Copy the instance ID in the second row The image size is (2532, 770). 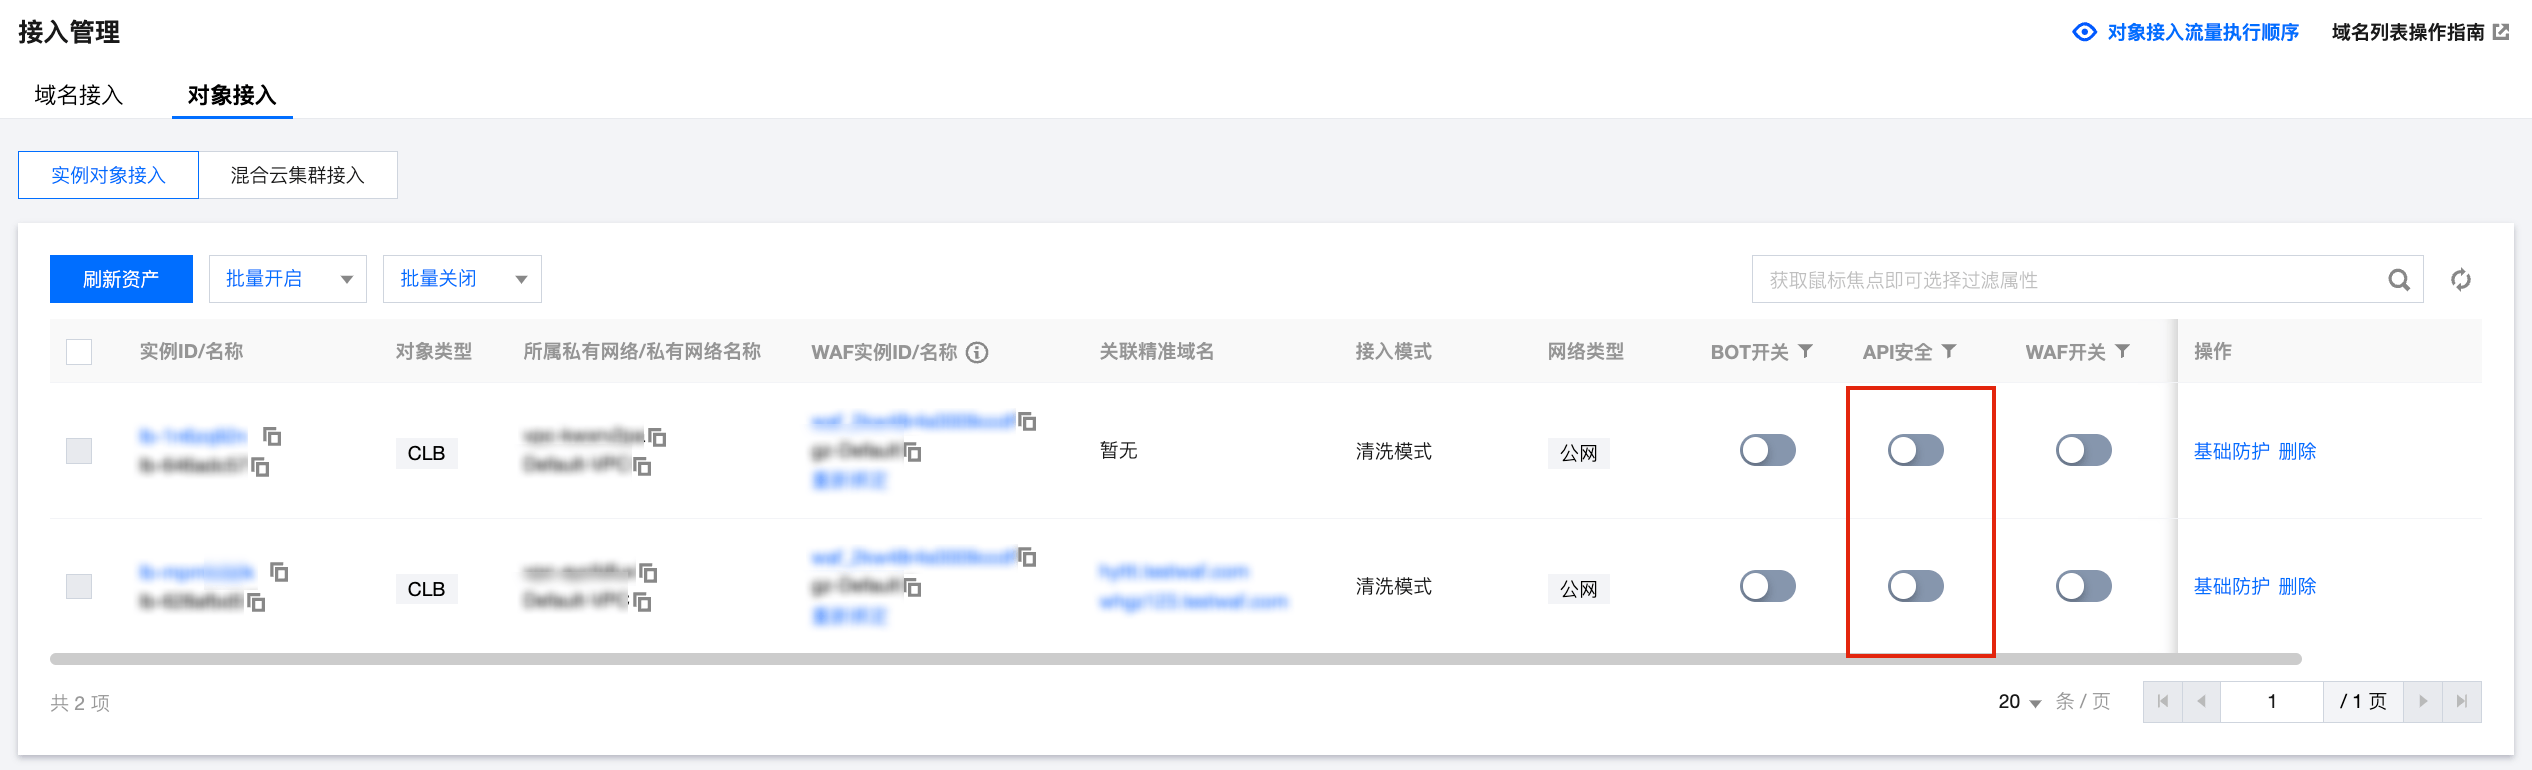tap(280, 572)
